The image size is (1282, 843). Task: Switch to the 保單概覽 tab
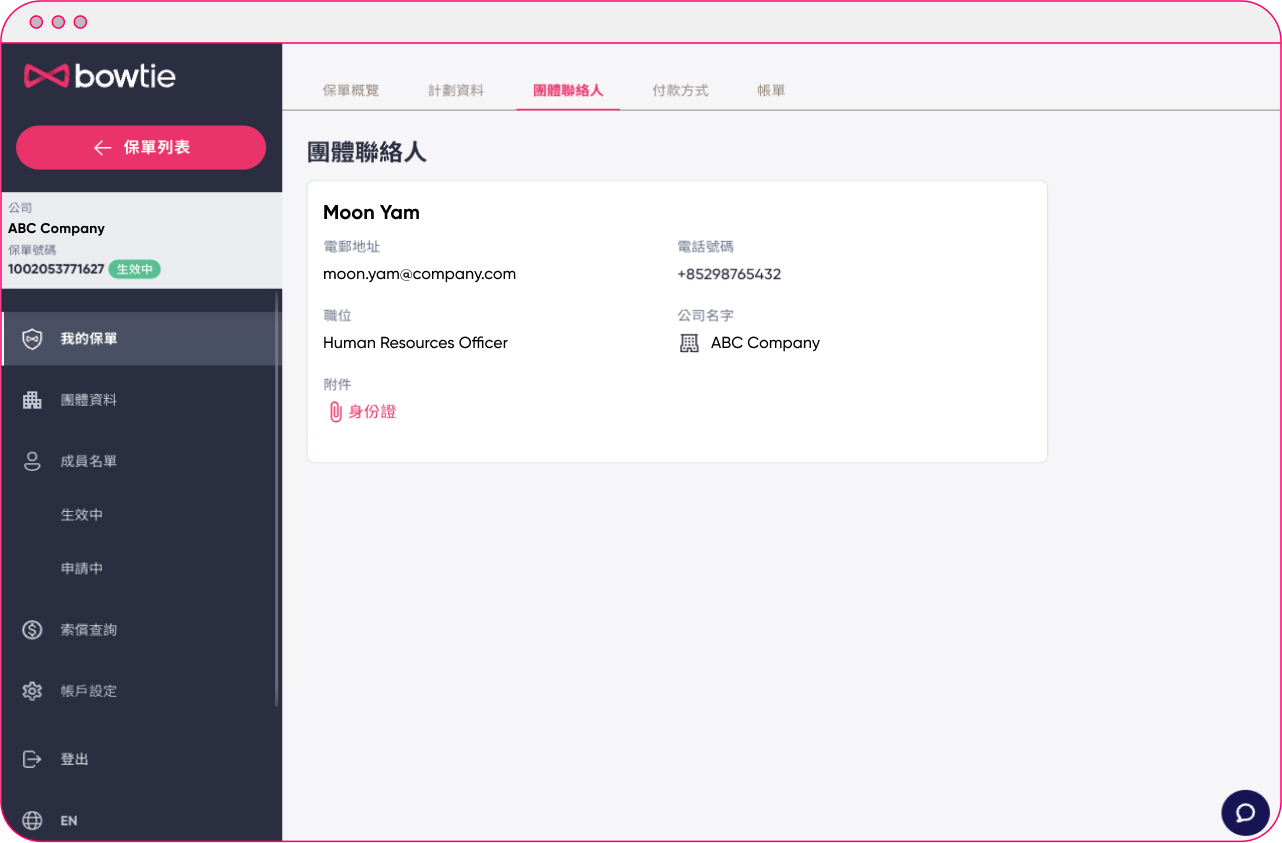[x=352, y=89]
